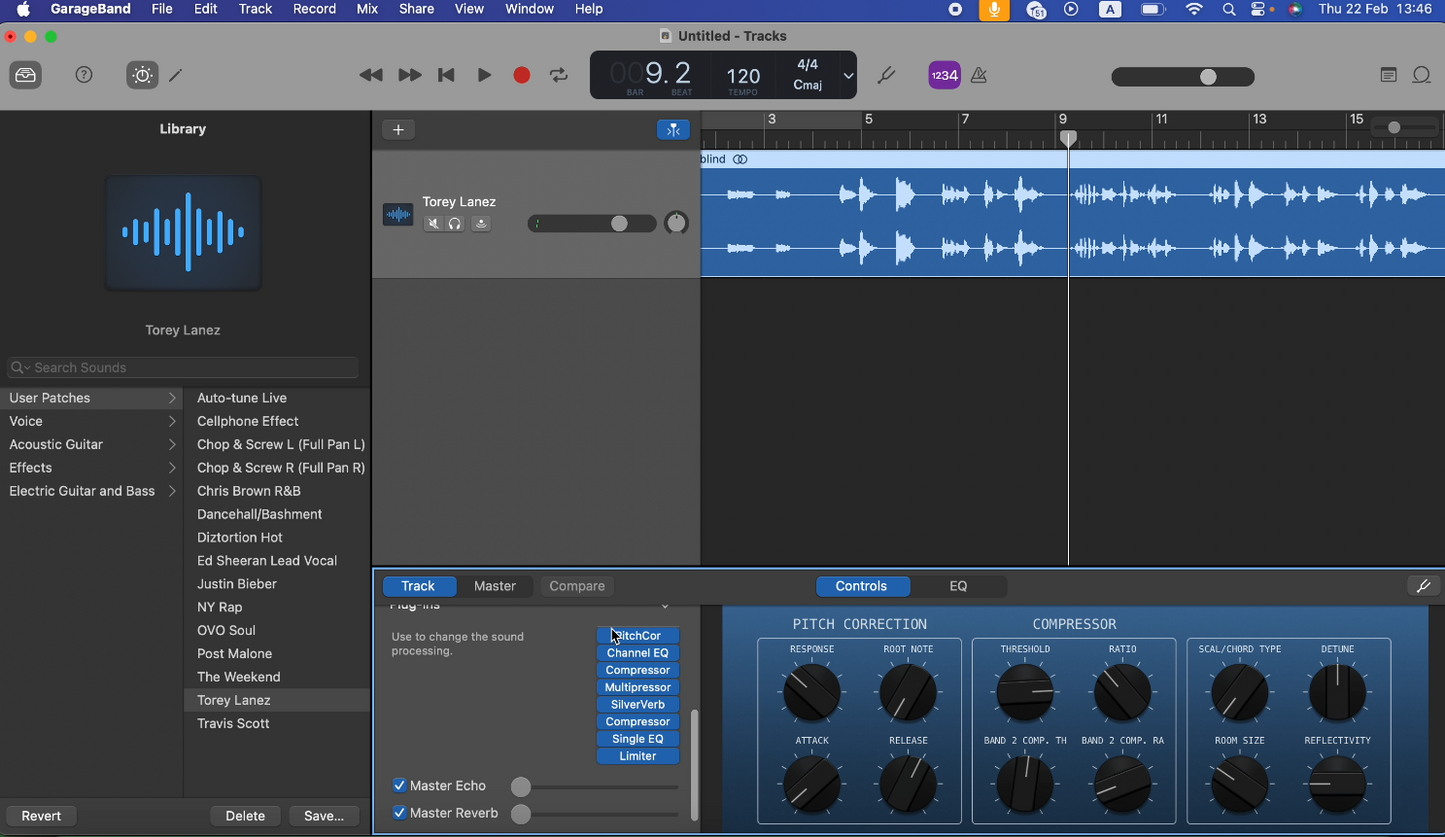Uncheck the Master Reverb checkbox

click(400, 813)
